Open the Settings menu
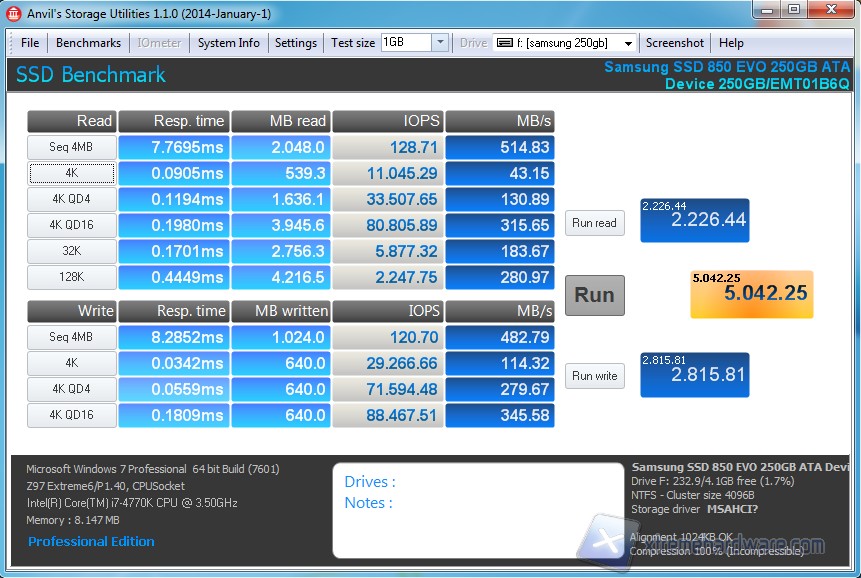The height and width of the screenshot is (578, 861). (x=296, y=43)
